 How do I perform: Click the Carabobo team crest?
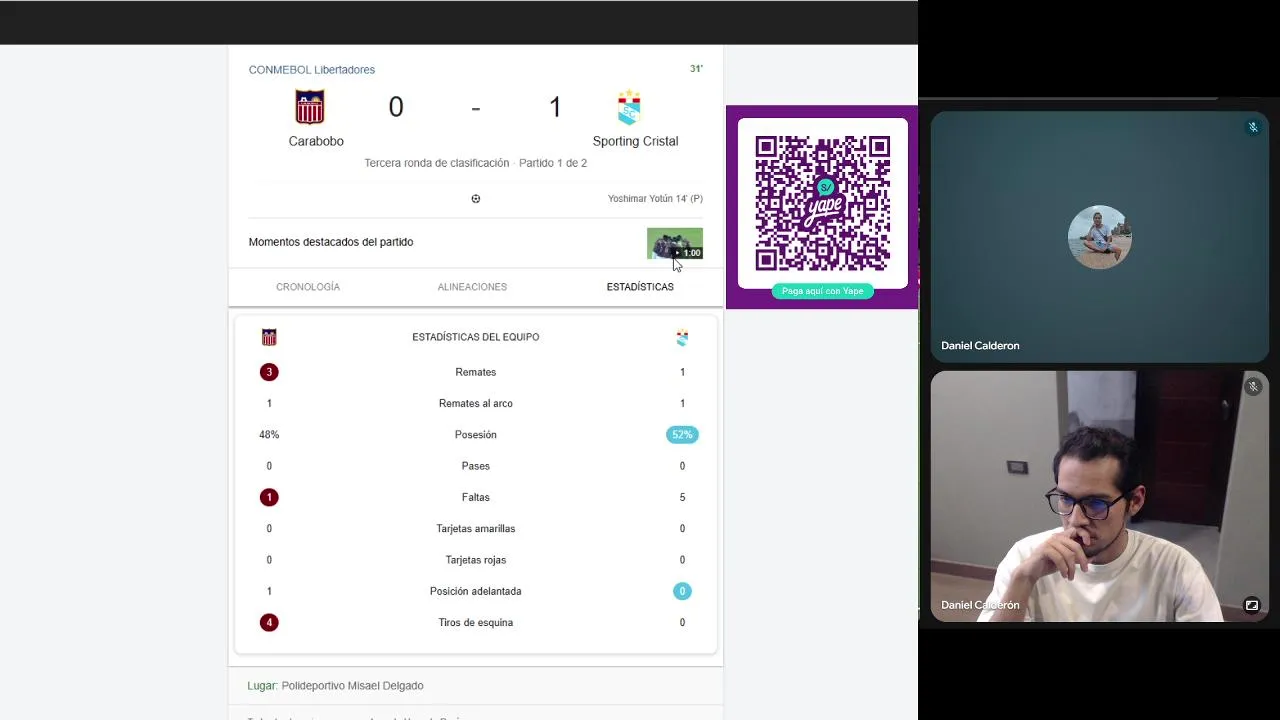310,107
